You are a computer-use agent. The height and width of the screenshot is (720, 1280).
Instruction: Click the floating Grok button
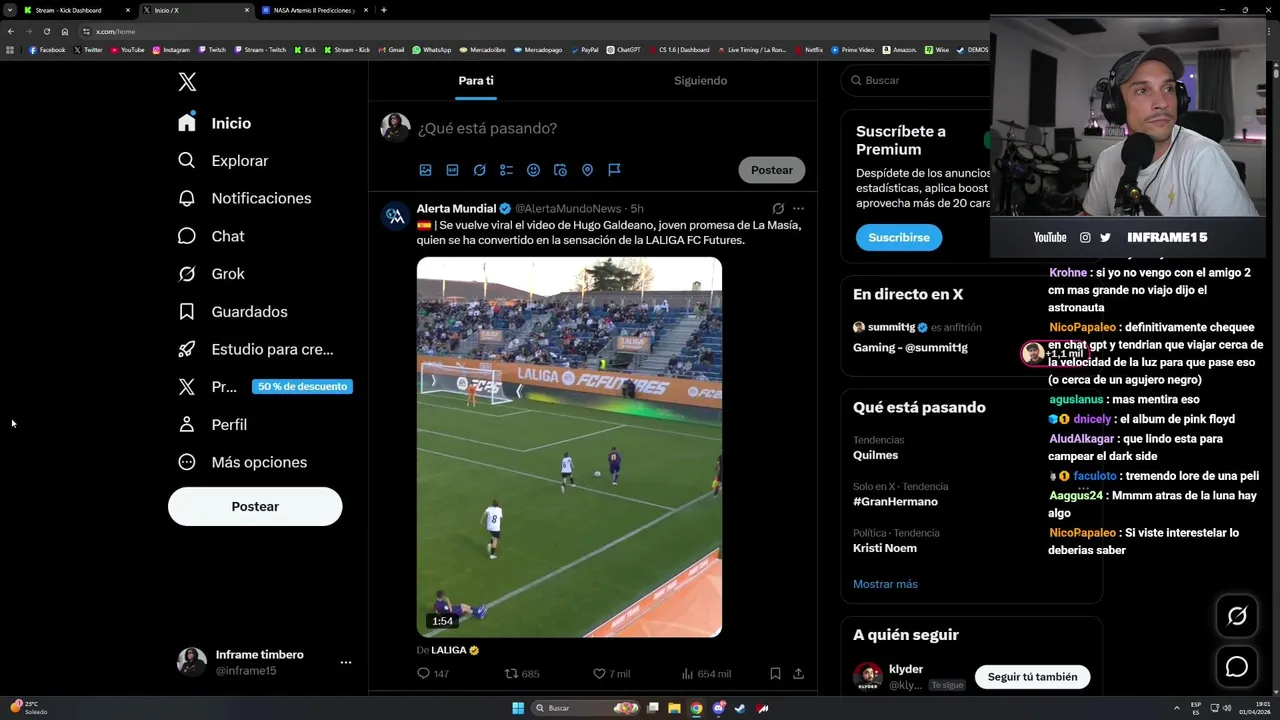1237,616
